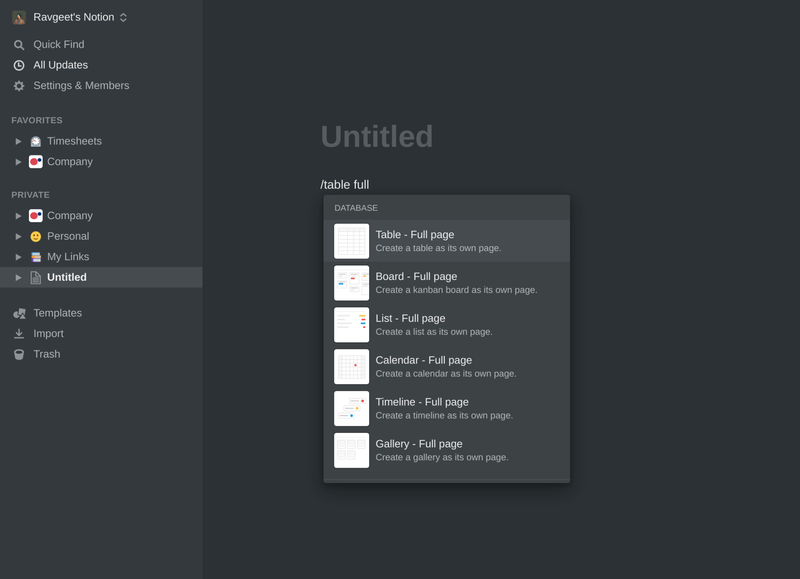Click the Company page emoji icon
Screen dimensions: 800x579
pos(37,215)
